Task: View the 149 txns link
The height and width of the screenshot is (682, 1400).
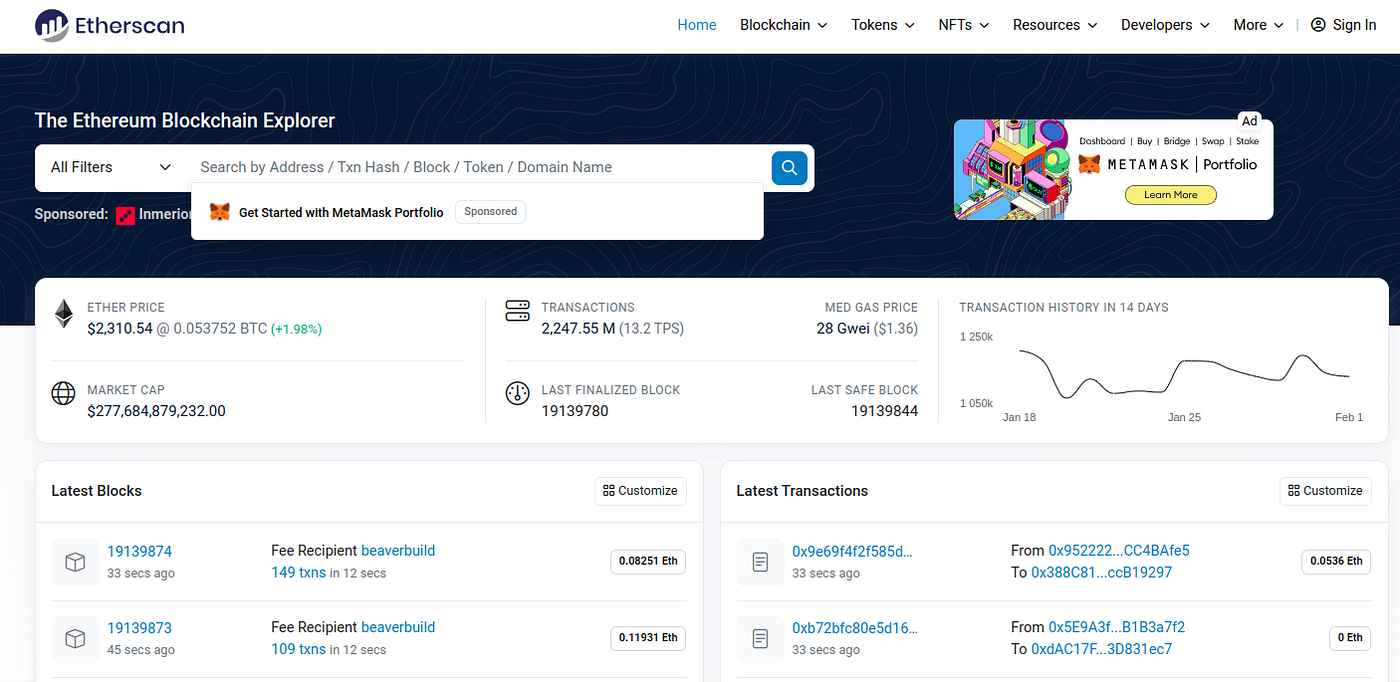Action: [298, 573]
